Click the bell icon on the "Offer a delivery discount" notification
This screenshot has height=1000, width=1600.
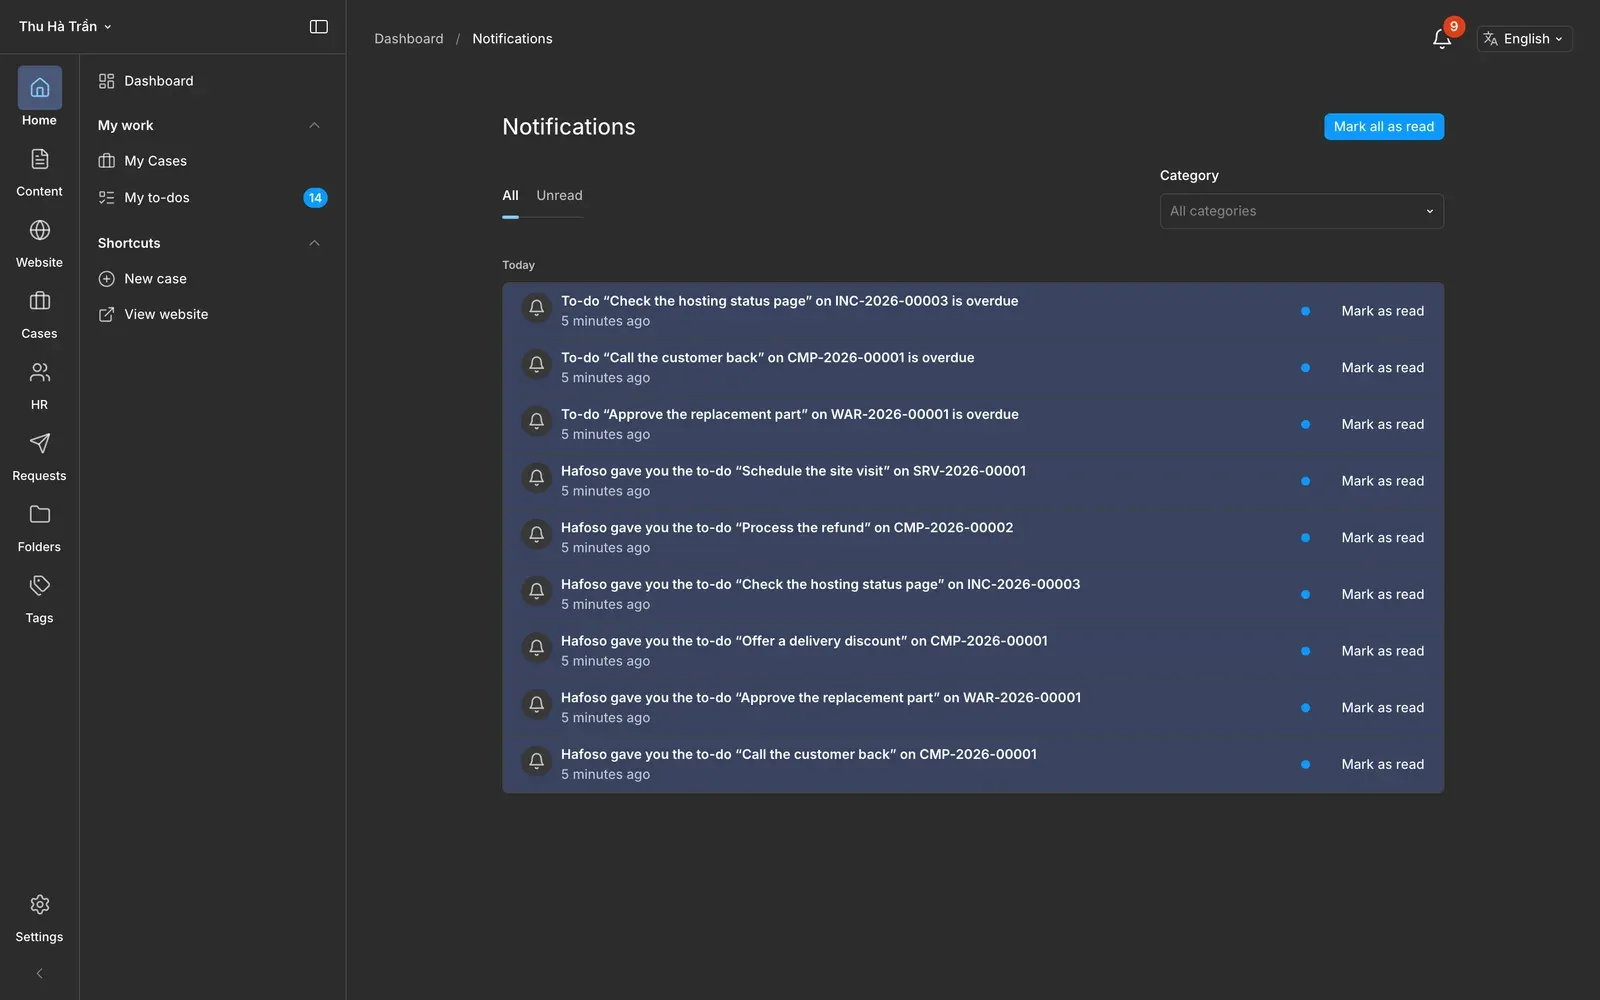(537, 647)
